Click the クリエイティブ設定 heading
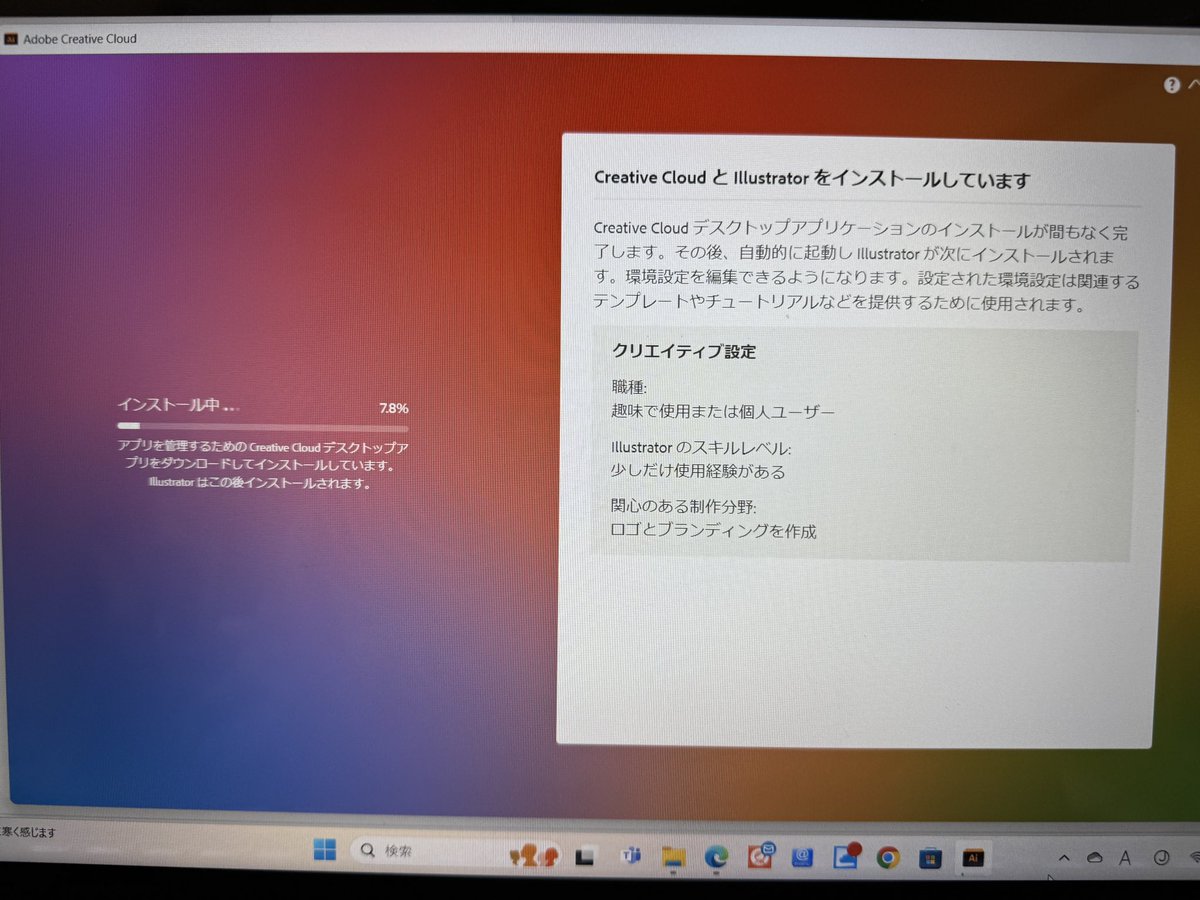The height and width of the screenshot is (900, 1200). [x=683, y=353]
